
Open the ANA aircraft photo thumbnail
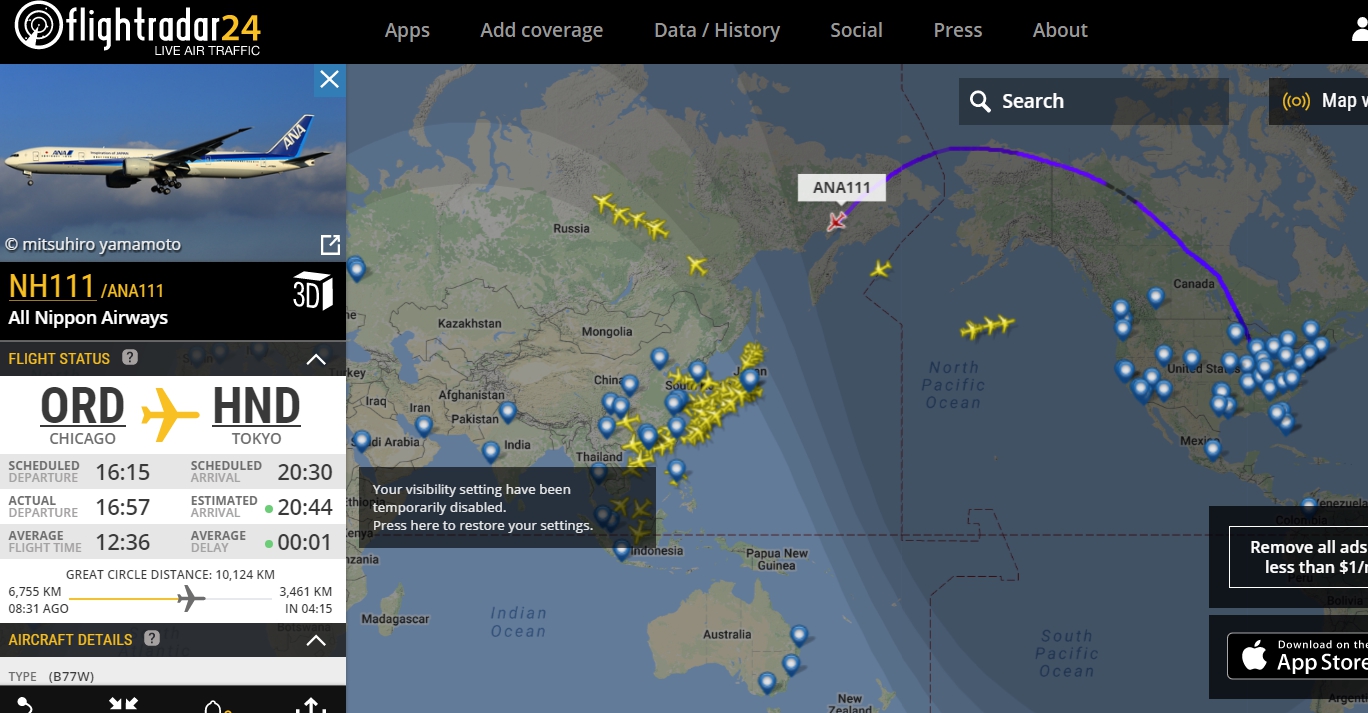[x=173, y=163]
